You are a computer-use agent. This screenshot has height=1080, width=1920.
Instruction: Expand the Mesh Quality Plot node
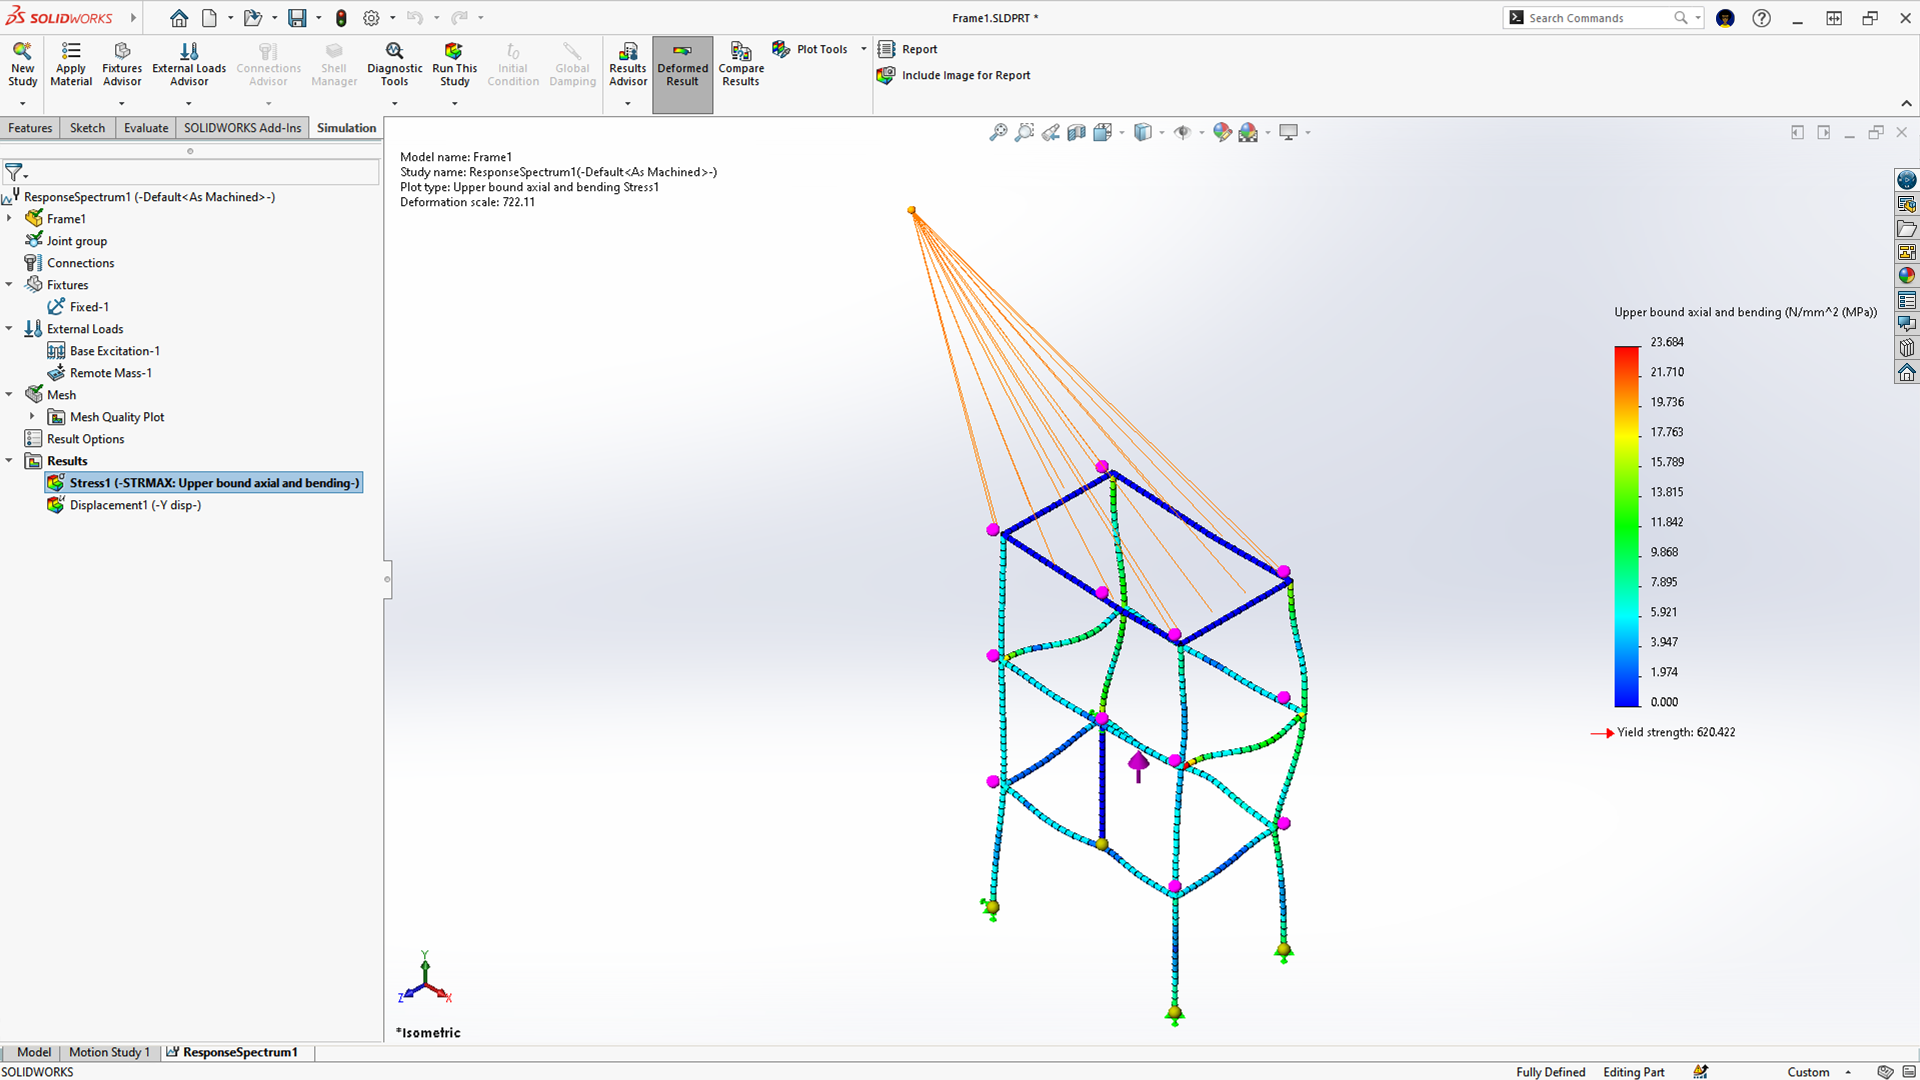pyautogui.click(x=32, y=417)
